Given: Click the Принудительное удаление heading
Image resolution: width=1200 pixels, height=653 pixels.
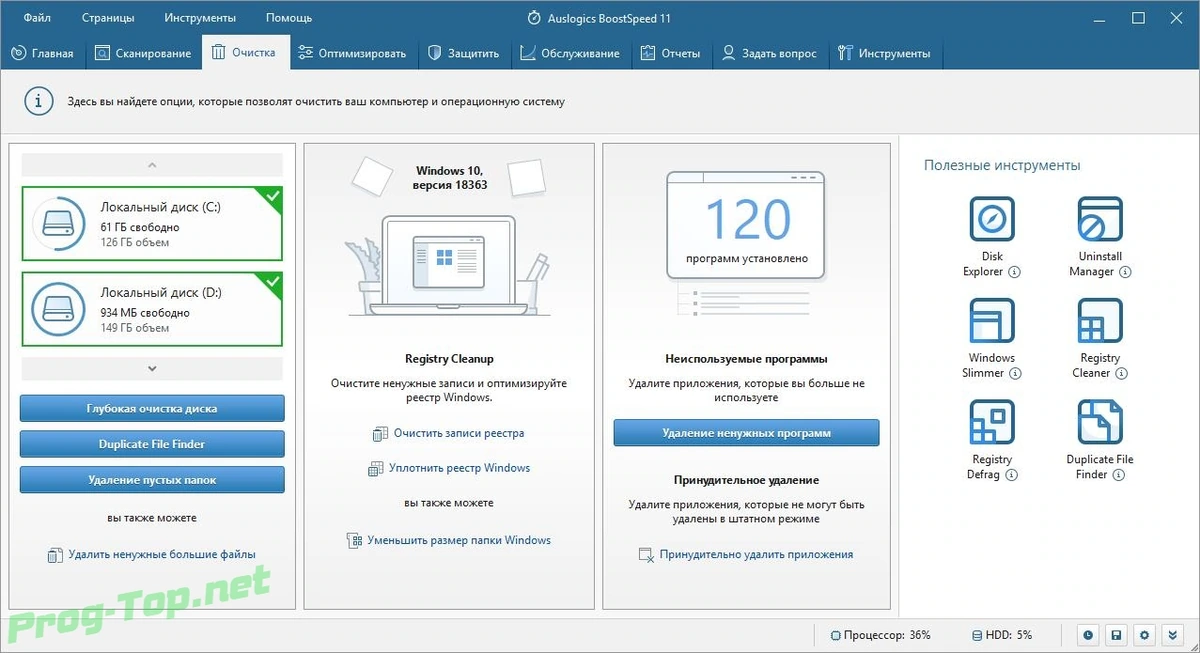Looking at the screenshot, I should coord(746,480).
